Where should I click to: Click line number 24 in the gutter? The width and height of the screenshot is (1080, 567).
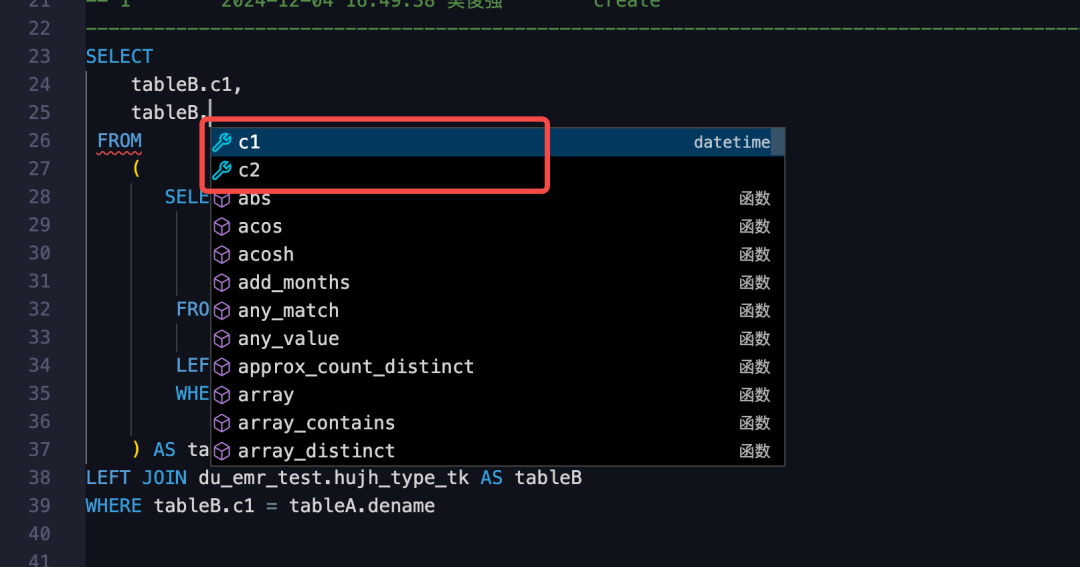(39, 85)
